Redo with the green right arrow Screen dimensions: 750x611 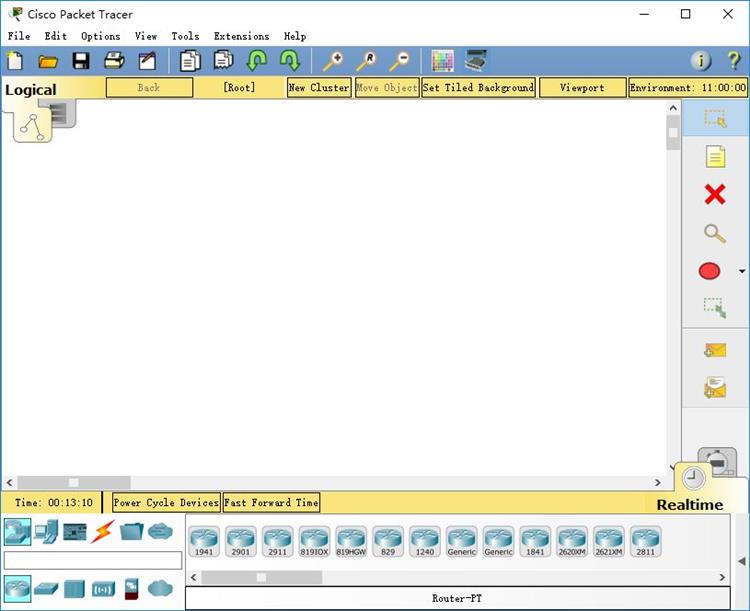click(290, 61)
